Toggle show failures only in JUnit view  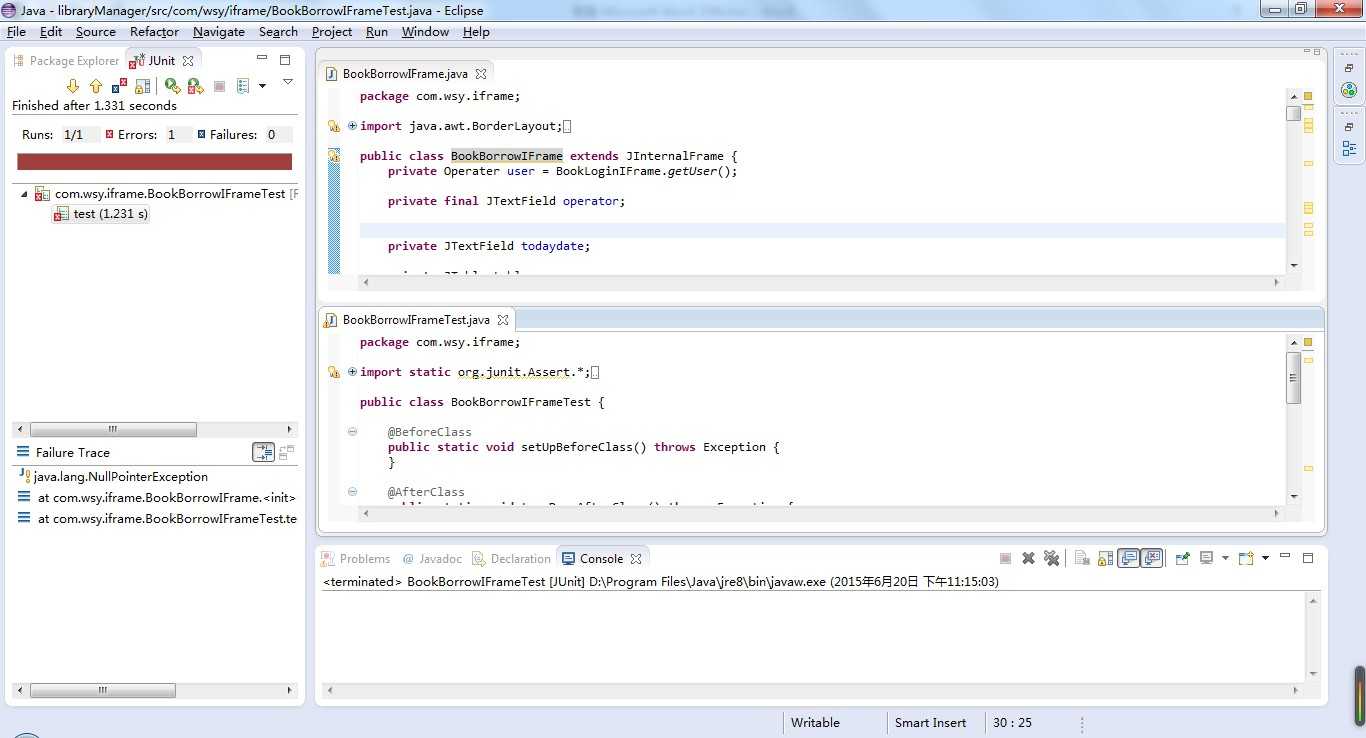pyautogui.click(x=120, y=86)
